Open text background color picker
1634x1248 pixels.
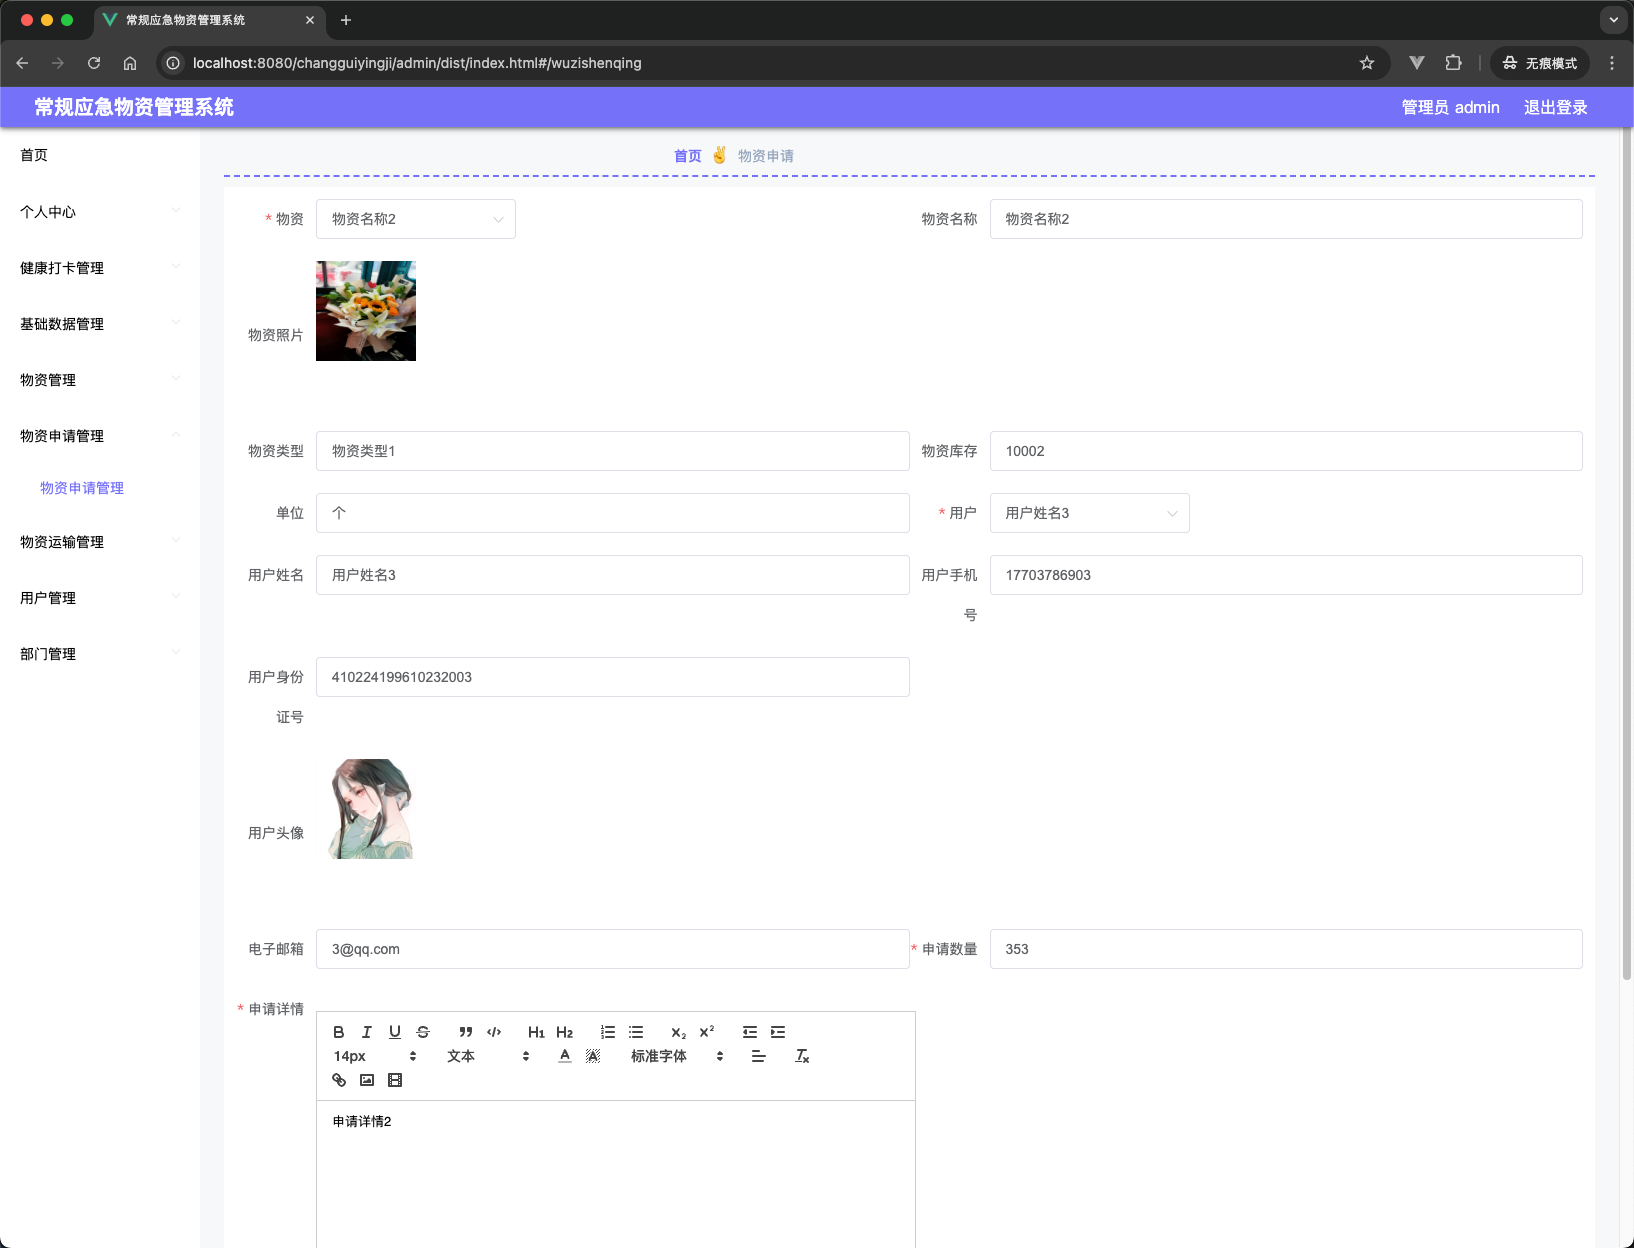tap(593, 1056)
